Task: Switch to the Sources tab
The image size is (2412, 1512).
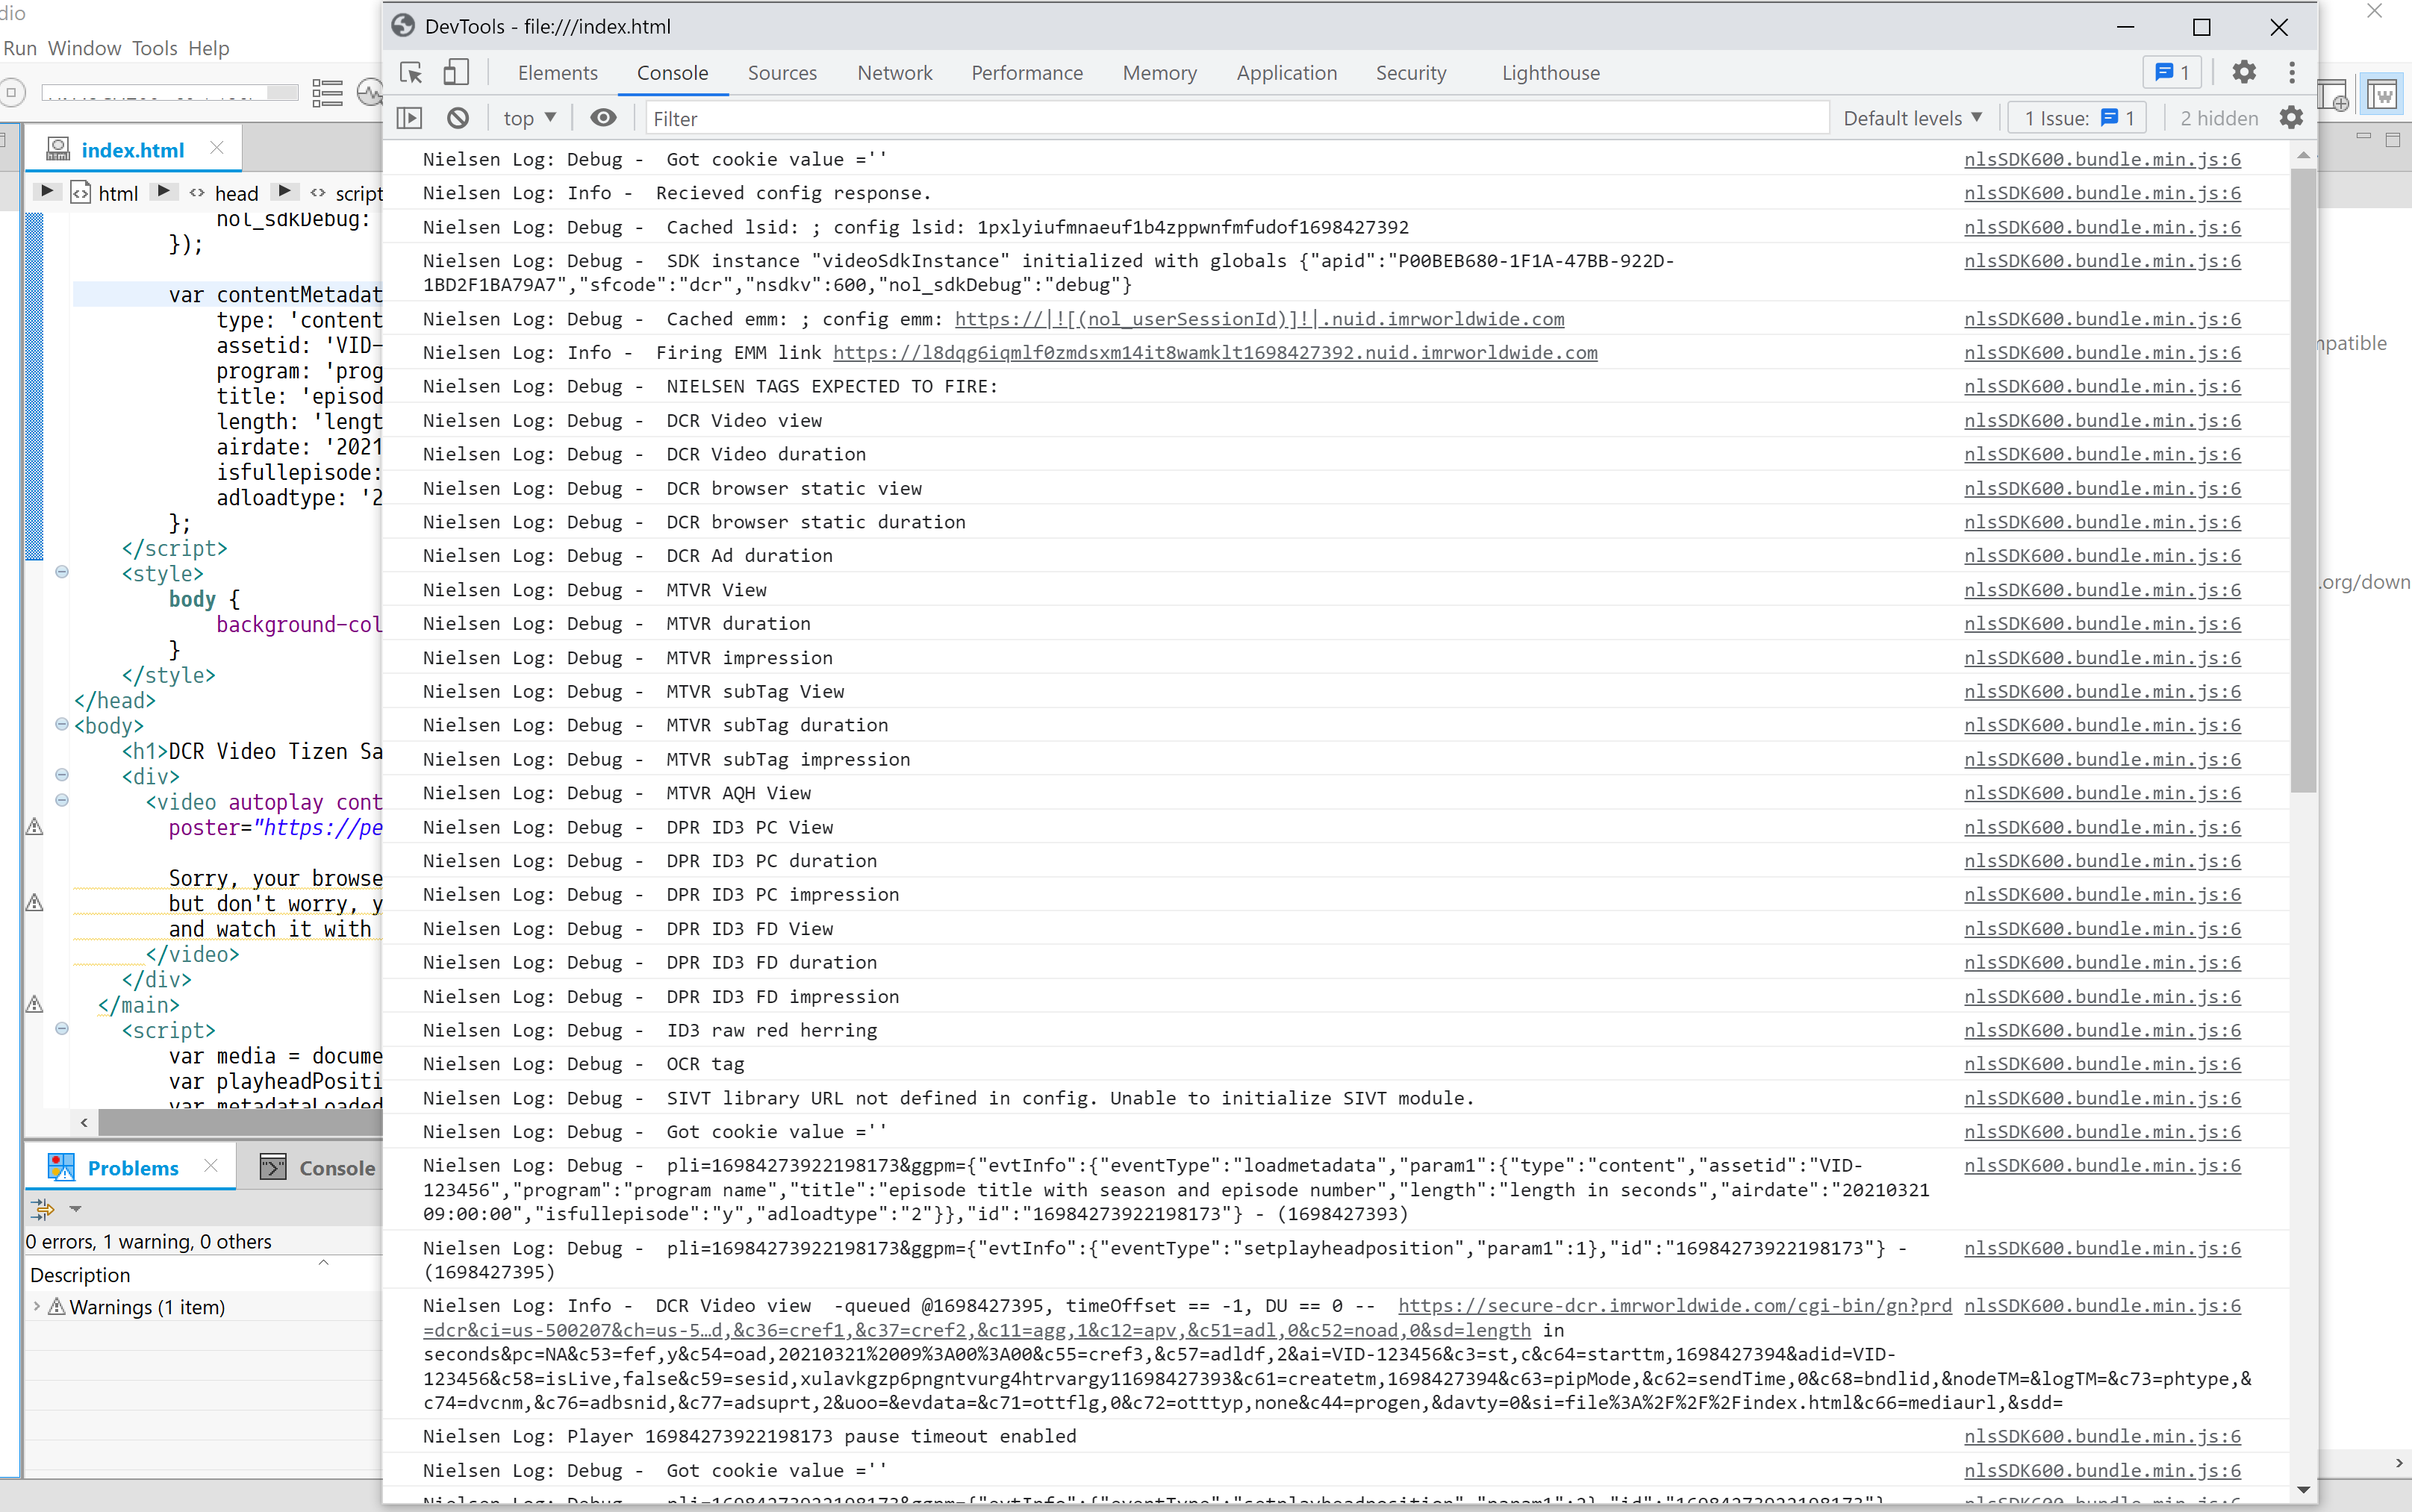Action: click(782, 72)
